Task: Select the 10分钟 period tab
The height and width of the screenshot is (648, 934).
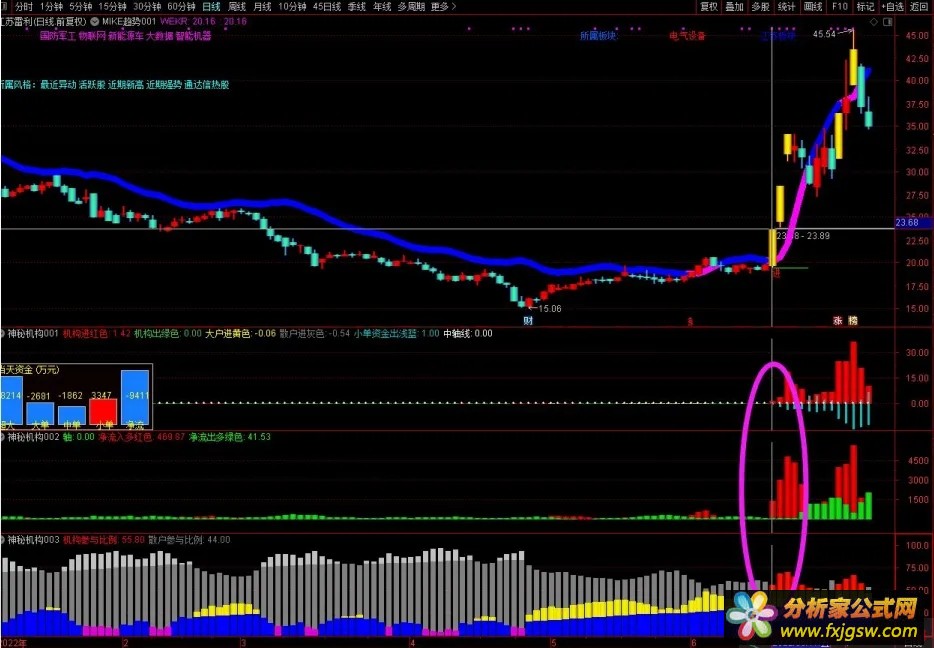Action: pyautogui.click(x=292, y=7)
